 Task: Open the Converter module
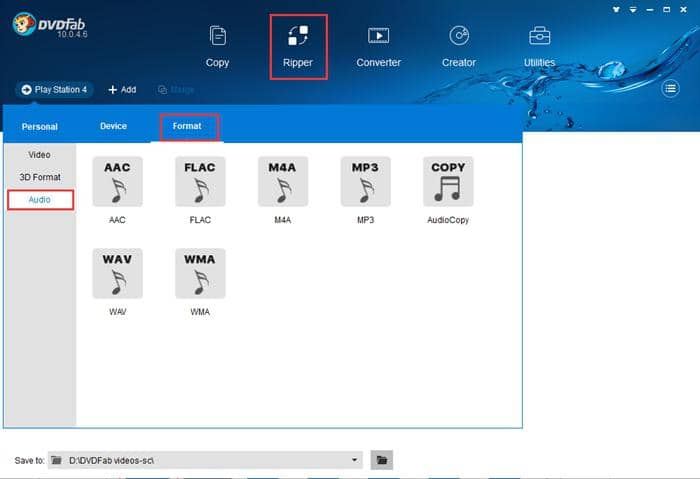379,46
